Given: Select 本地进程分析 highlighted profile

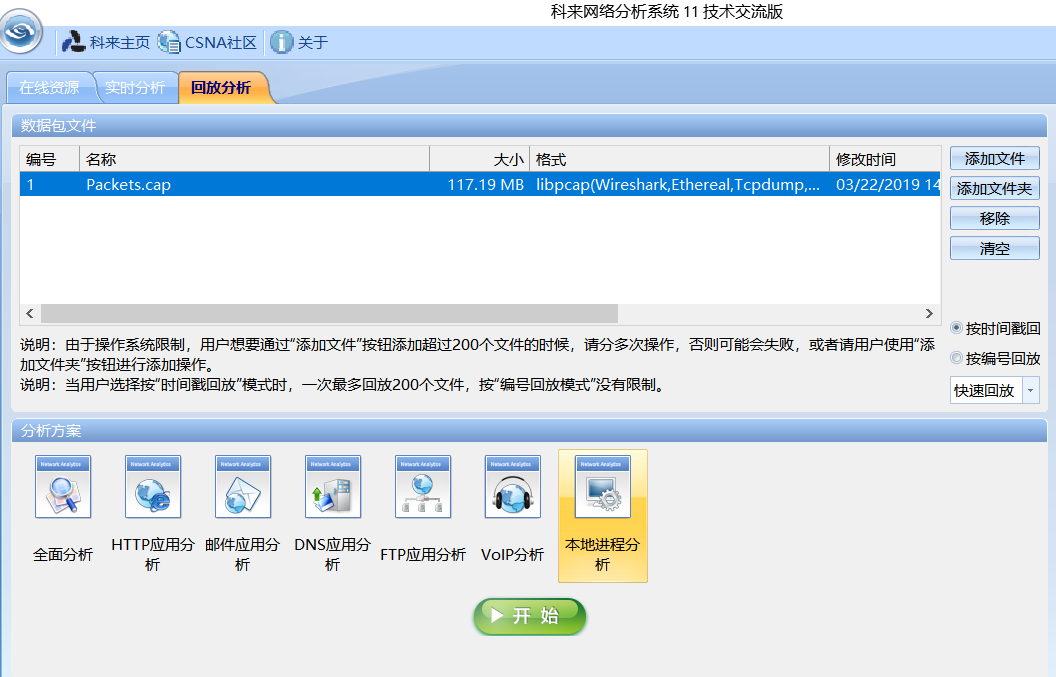Looking at the screenshot, I should [x=603, y=516].
